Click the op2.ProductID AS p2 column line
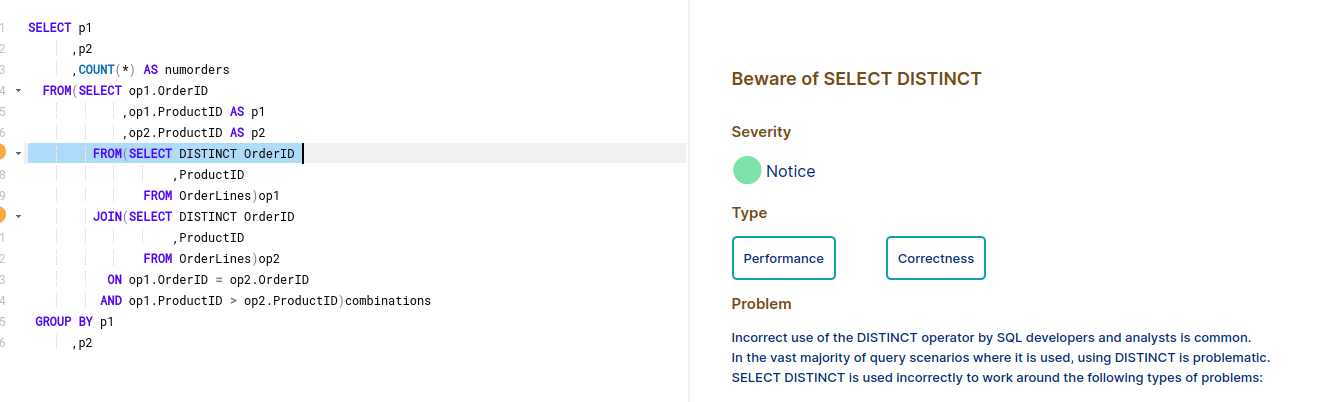This screenshot has width=1317, height=402. click(x=197, y=133)
